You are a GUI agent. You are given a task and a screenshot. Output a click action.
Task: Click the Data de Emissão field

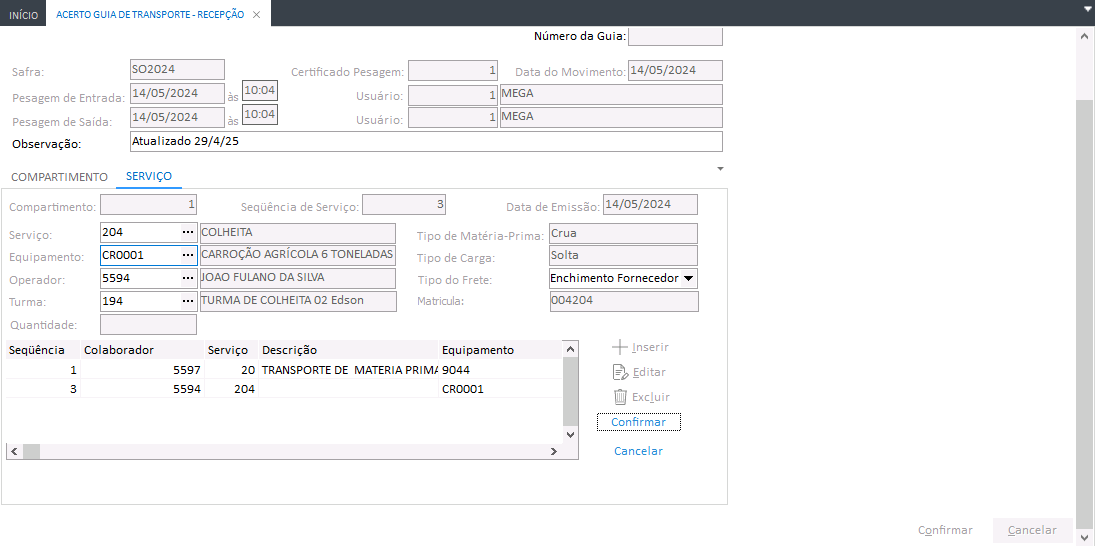[650, 205]
